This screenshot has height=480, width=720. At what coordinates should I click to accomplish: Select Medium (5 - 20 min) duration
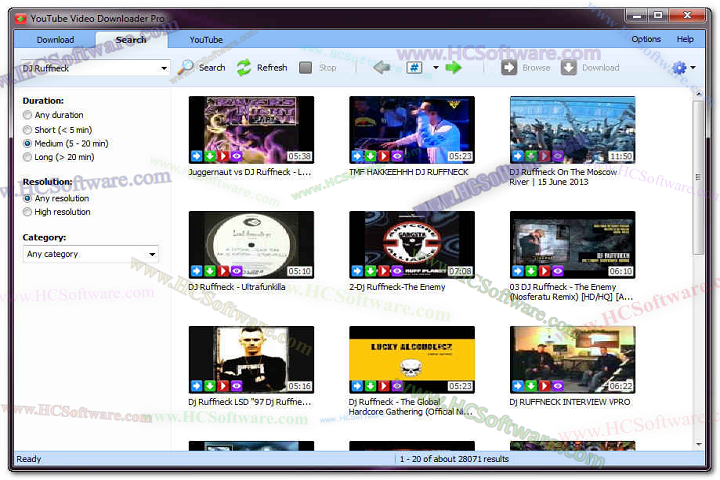coord(28,143)
